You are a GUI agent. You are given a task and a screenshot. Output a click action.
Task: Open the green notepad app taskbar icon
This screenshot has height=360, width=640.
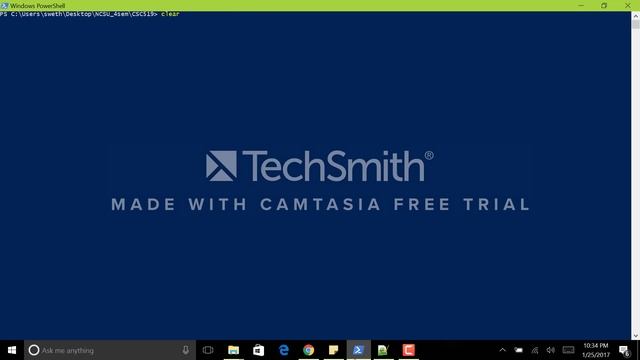[384, 350]
